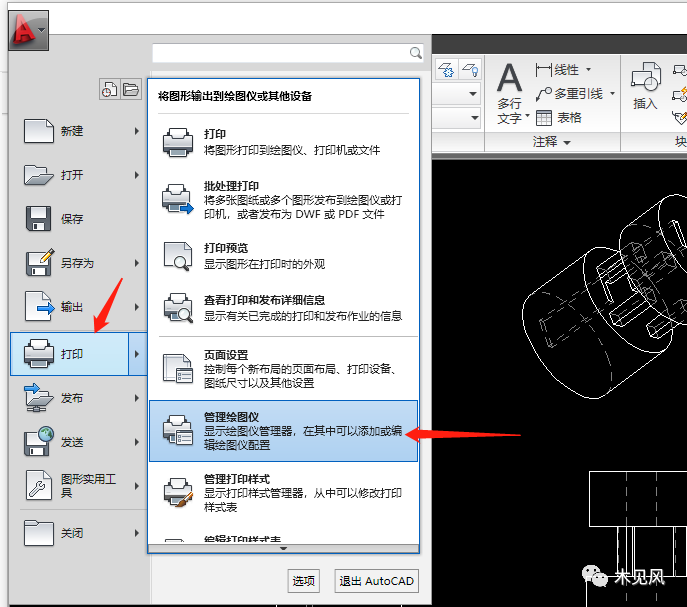Click the 打印预览 preview icon

pos(177,256)
